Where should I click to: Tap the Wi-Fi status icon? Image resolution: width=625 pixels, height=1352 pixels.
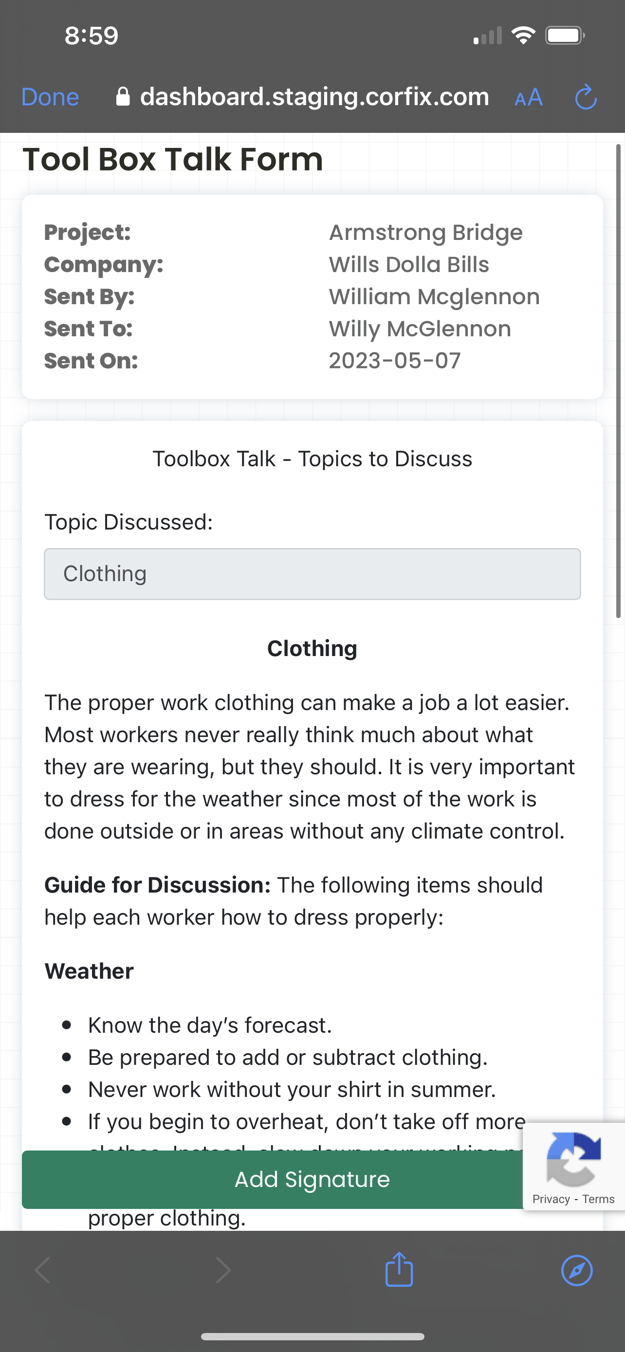click(x=522, y=36)
